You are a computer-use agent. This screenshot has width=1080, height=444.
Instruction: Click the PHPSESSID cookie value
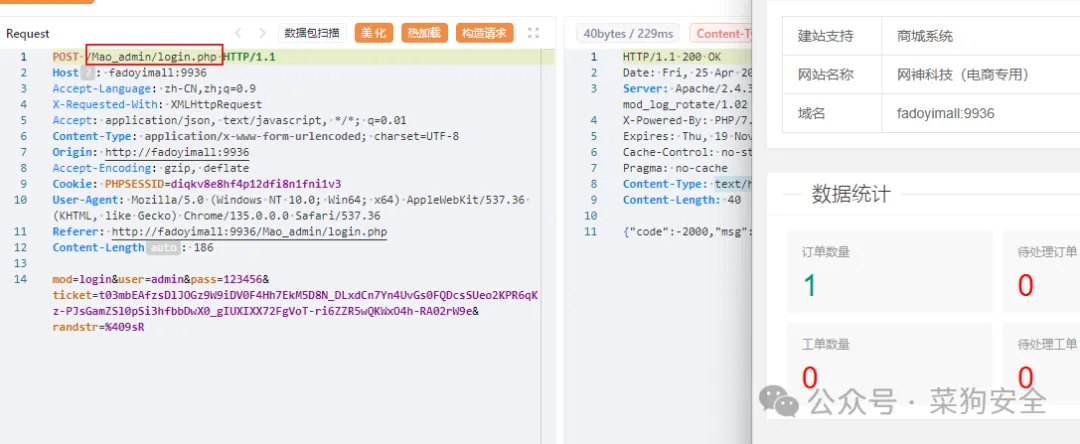(256, 184)
